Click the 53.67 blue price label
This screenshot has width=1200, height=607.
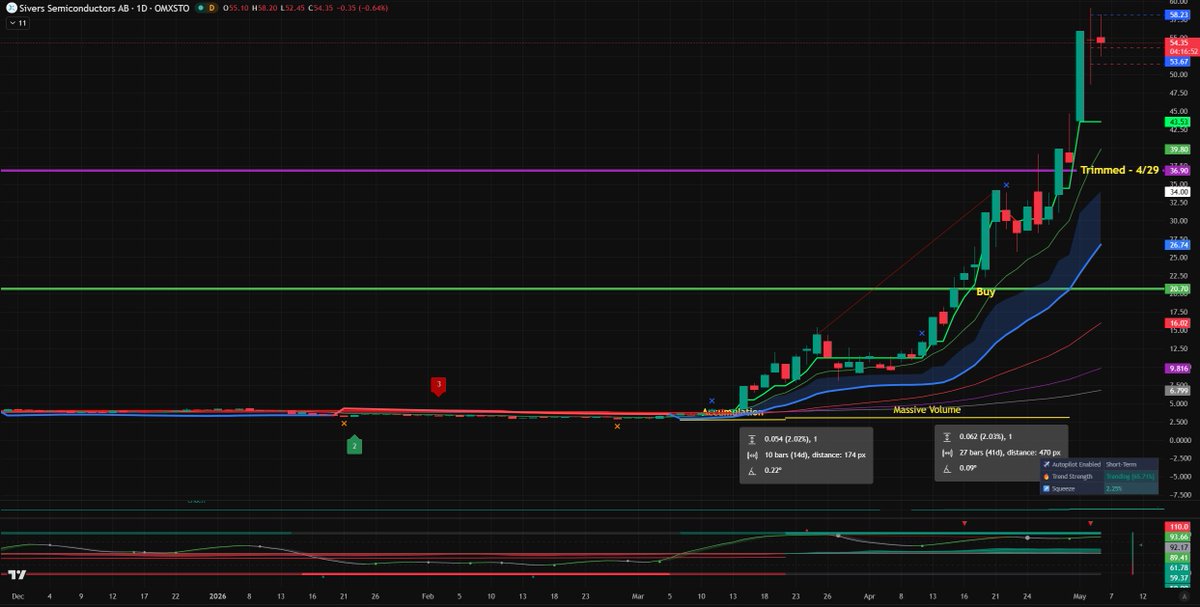click(1176, 62)
